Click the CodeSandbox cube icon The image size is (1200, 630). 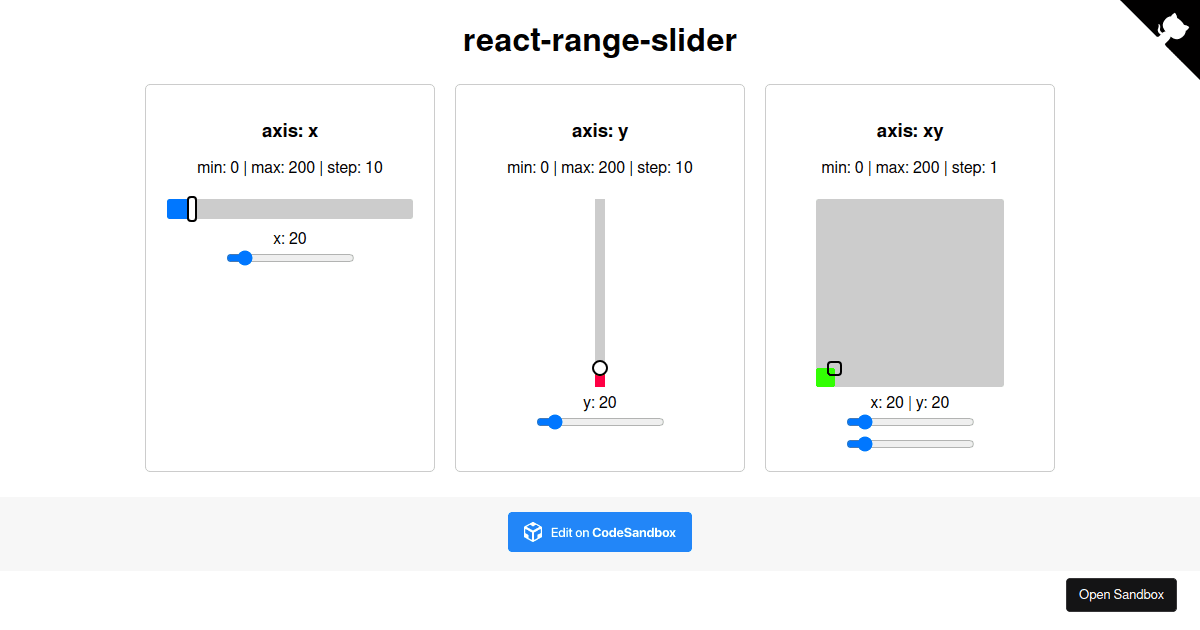531,532
